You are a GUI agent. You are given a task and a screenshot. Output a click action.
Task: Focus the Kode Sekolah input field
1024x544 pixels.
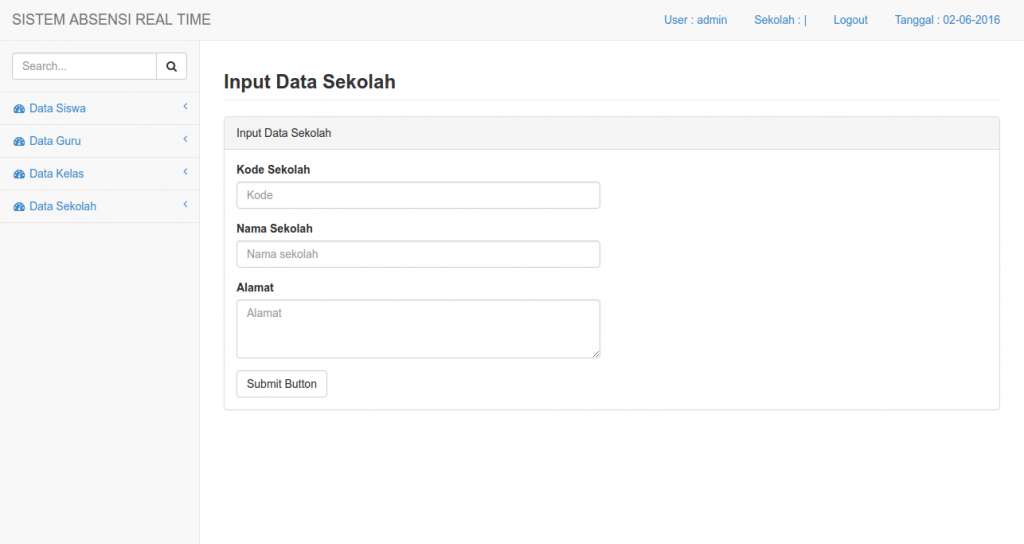[x=418, y=195]
